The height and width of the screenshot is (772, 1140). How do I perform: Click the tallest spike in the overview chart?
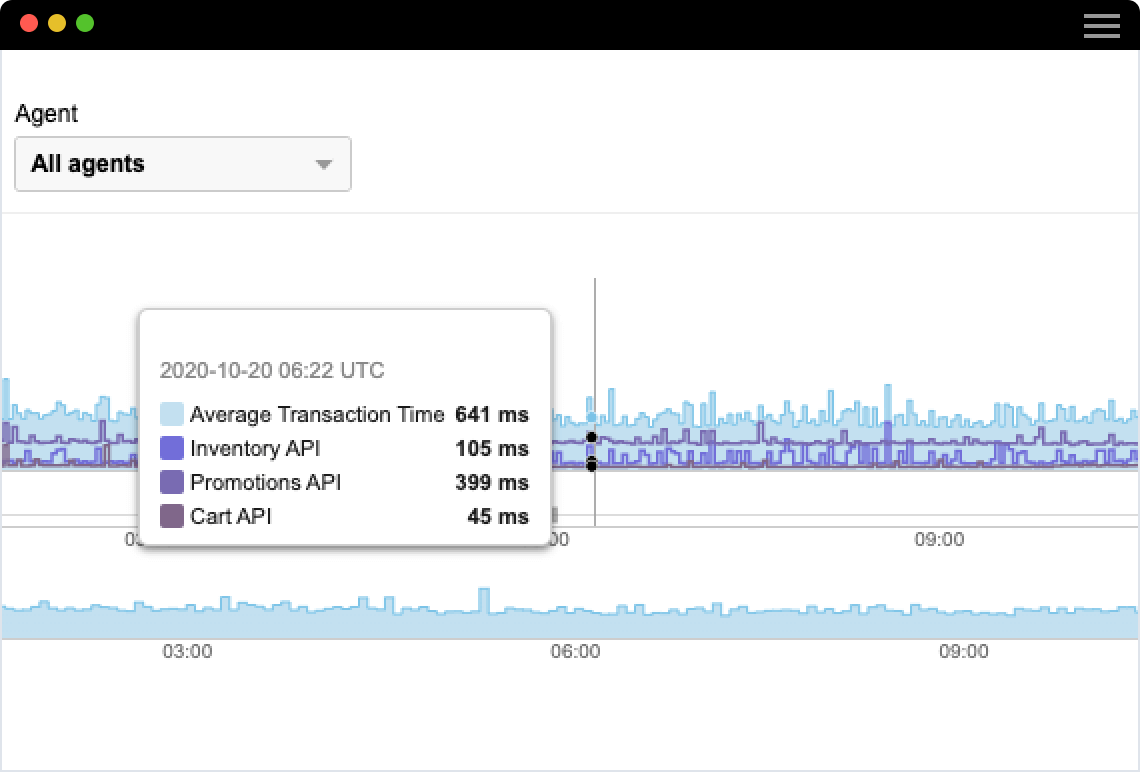[x=485, y=600]
